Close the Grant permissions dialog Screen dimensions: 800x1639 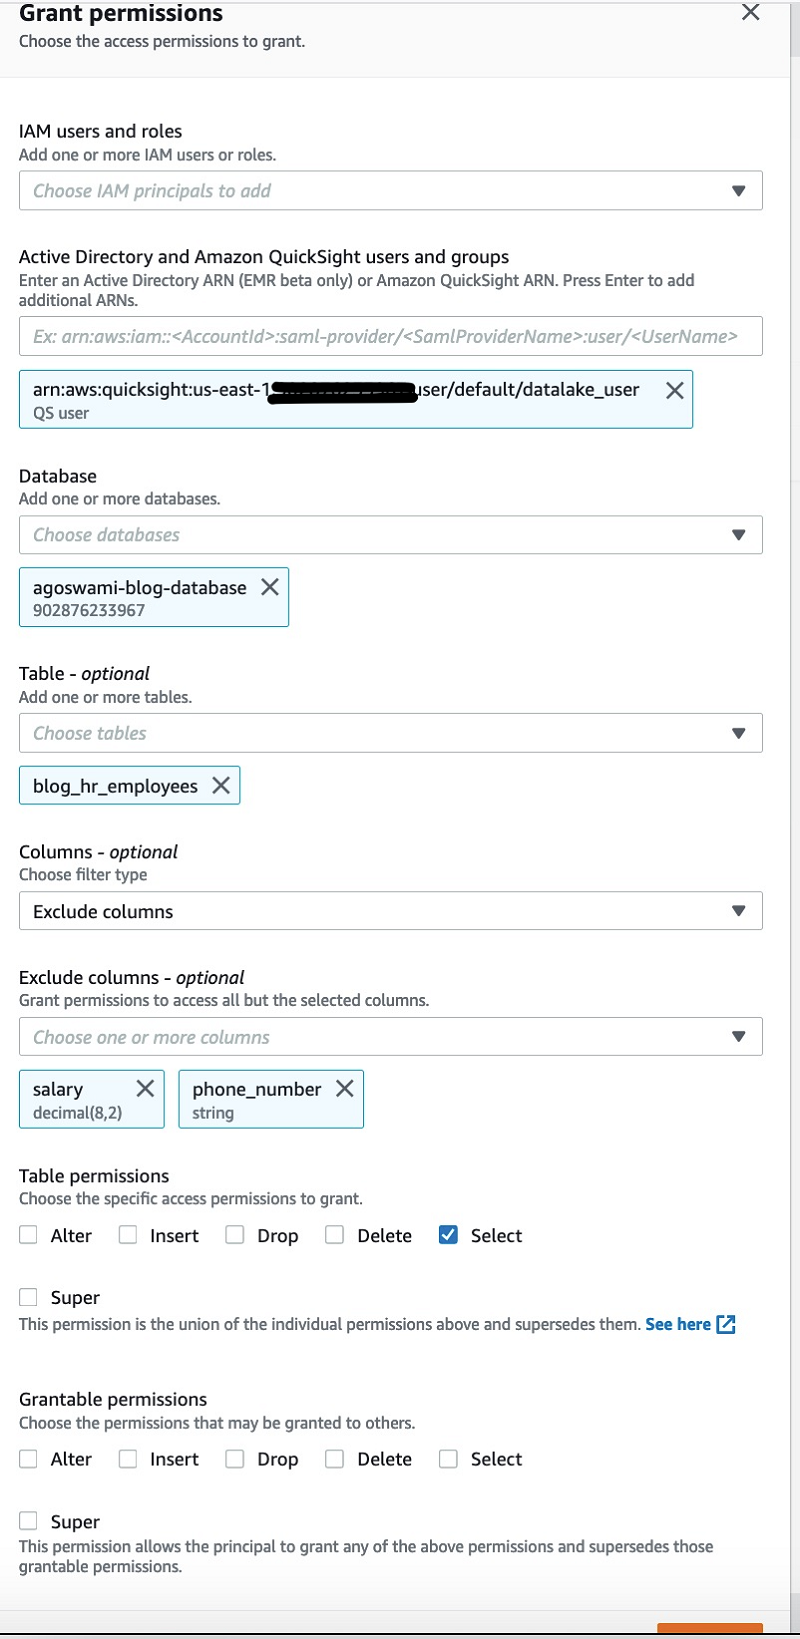click(x=750, y=12)
